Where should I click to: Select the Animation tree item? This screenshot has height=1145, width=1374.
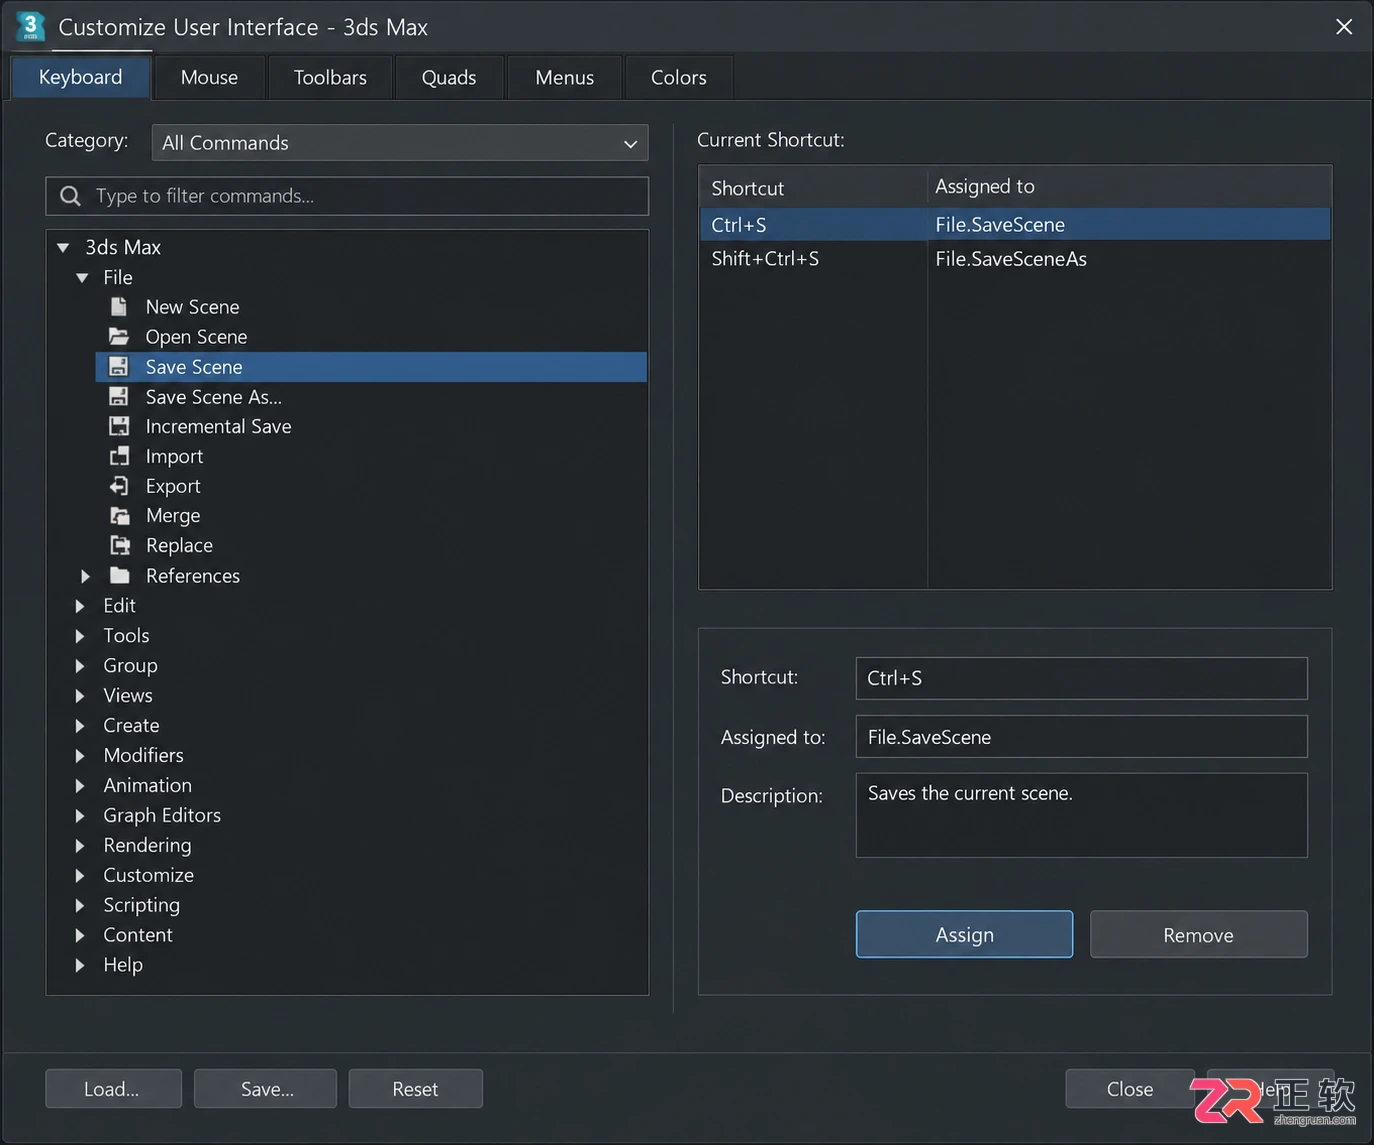point(148,785)
